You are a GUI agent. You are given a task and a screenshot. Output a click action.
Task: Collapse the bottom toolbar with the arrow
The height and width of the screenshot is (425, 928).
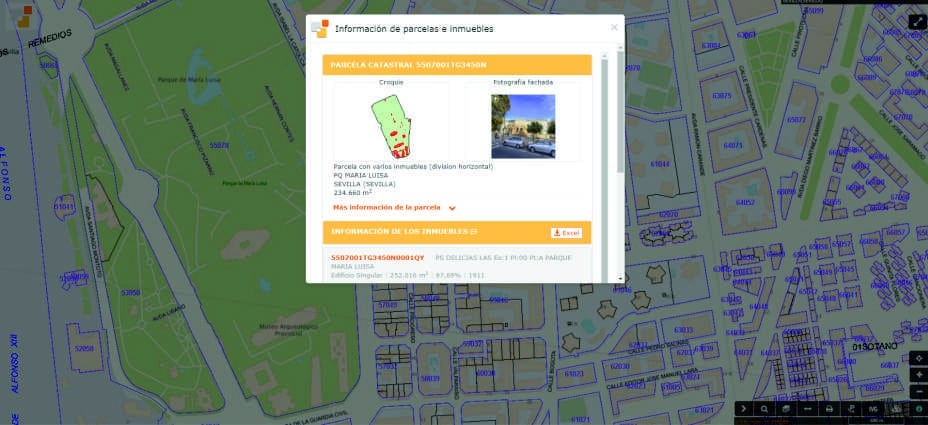743,409
